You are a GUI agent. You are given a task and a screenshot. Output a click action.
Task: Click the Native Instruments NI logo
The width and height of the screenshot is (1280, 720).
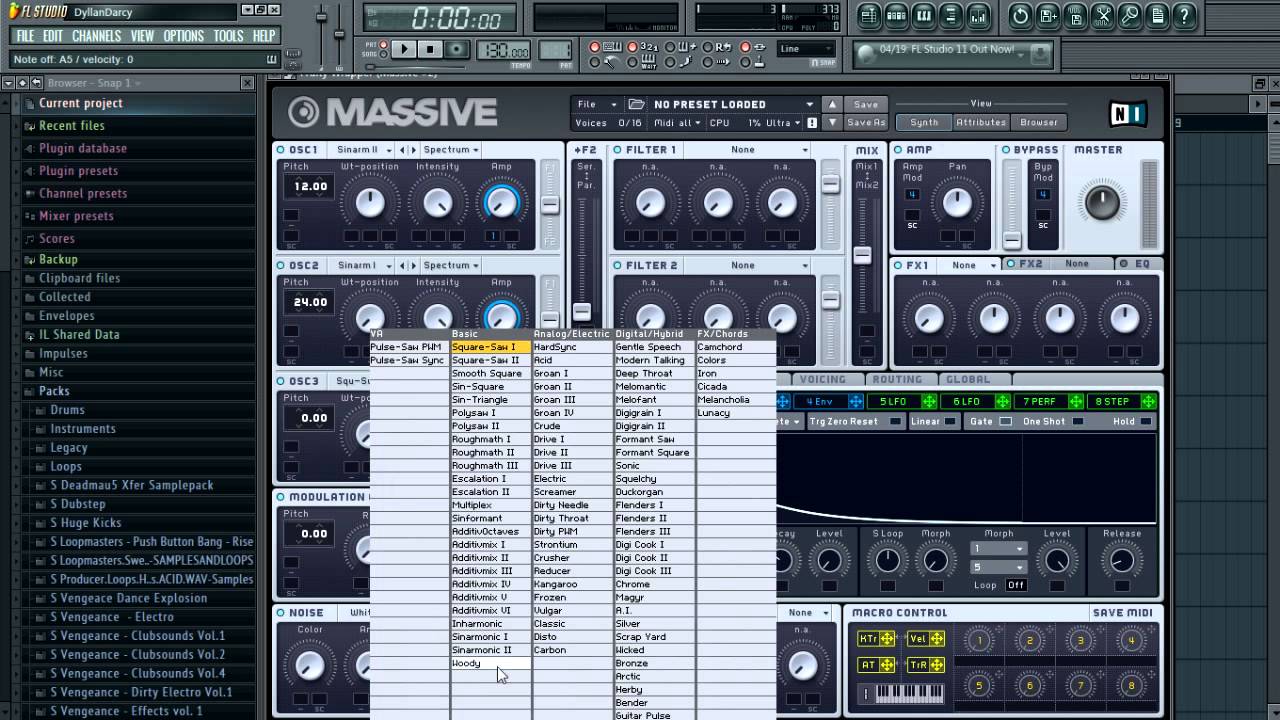pos(1129,113)
